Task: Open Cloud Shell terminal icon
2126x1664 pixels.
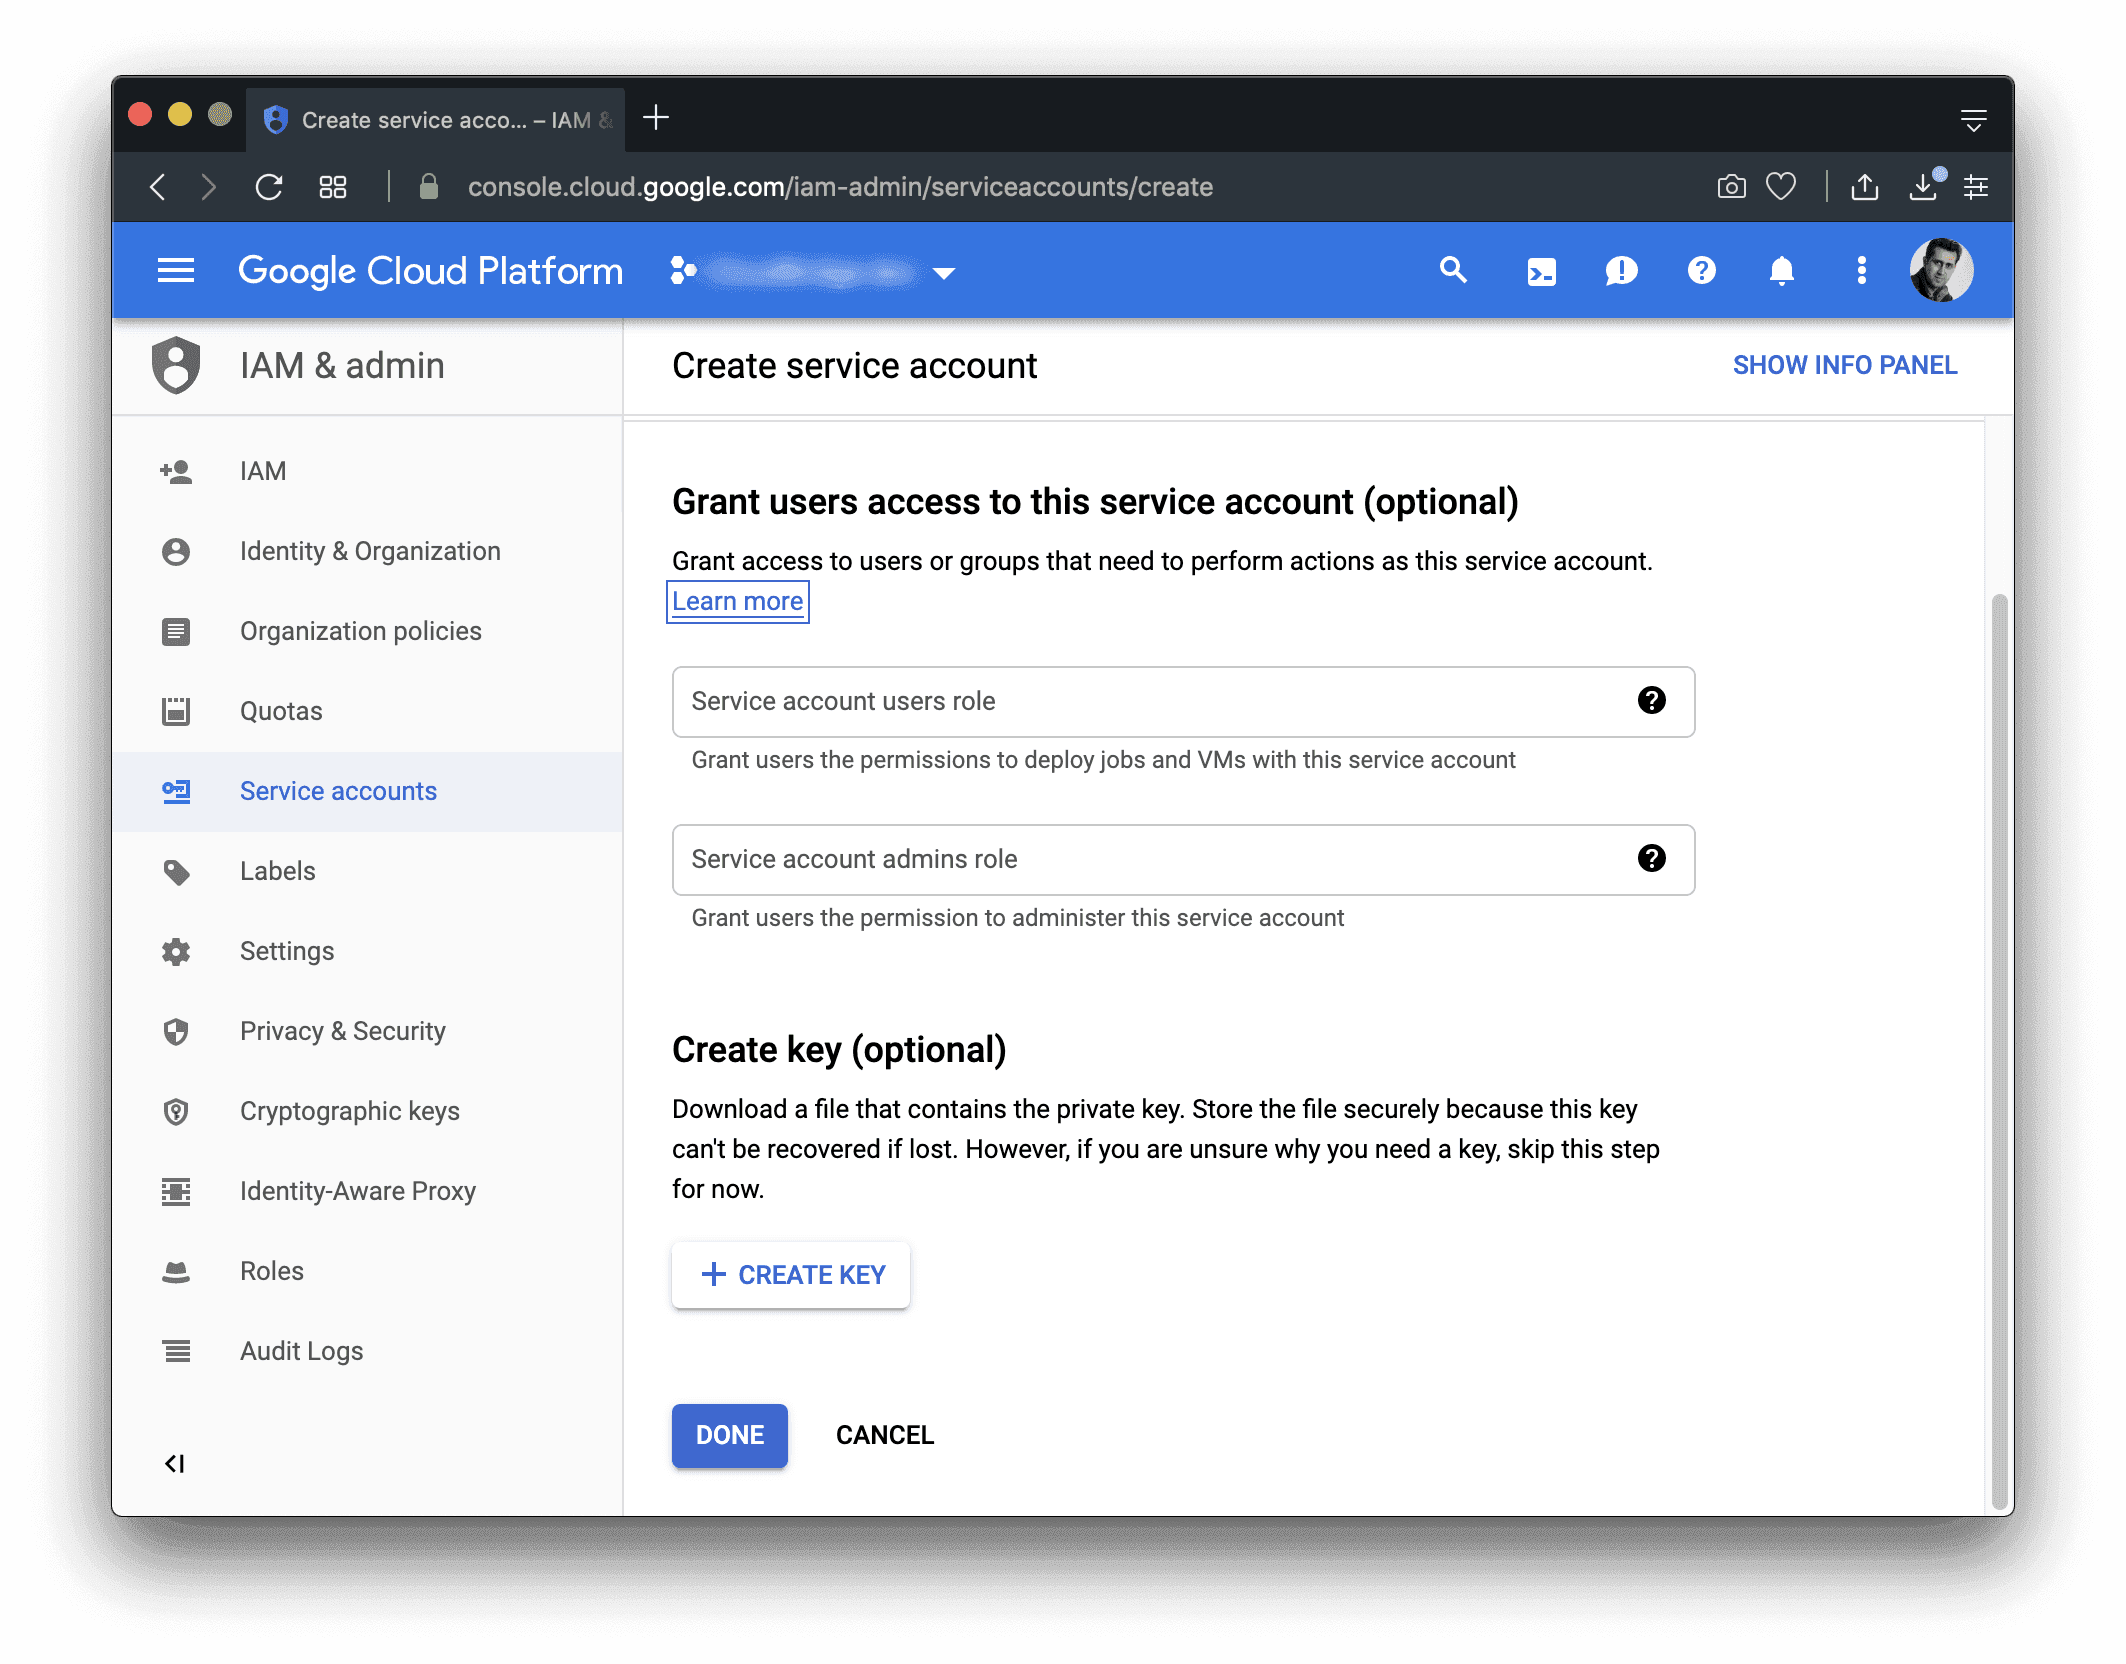Action: [x=1541, y=271]
